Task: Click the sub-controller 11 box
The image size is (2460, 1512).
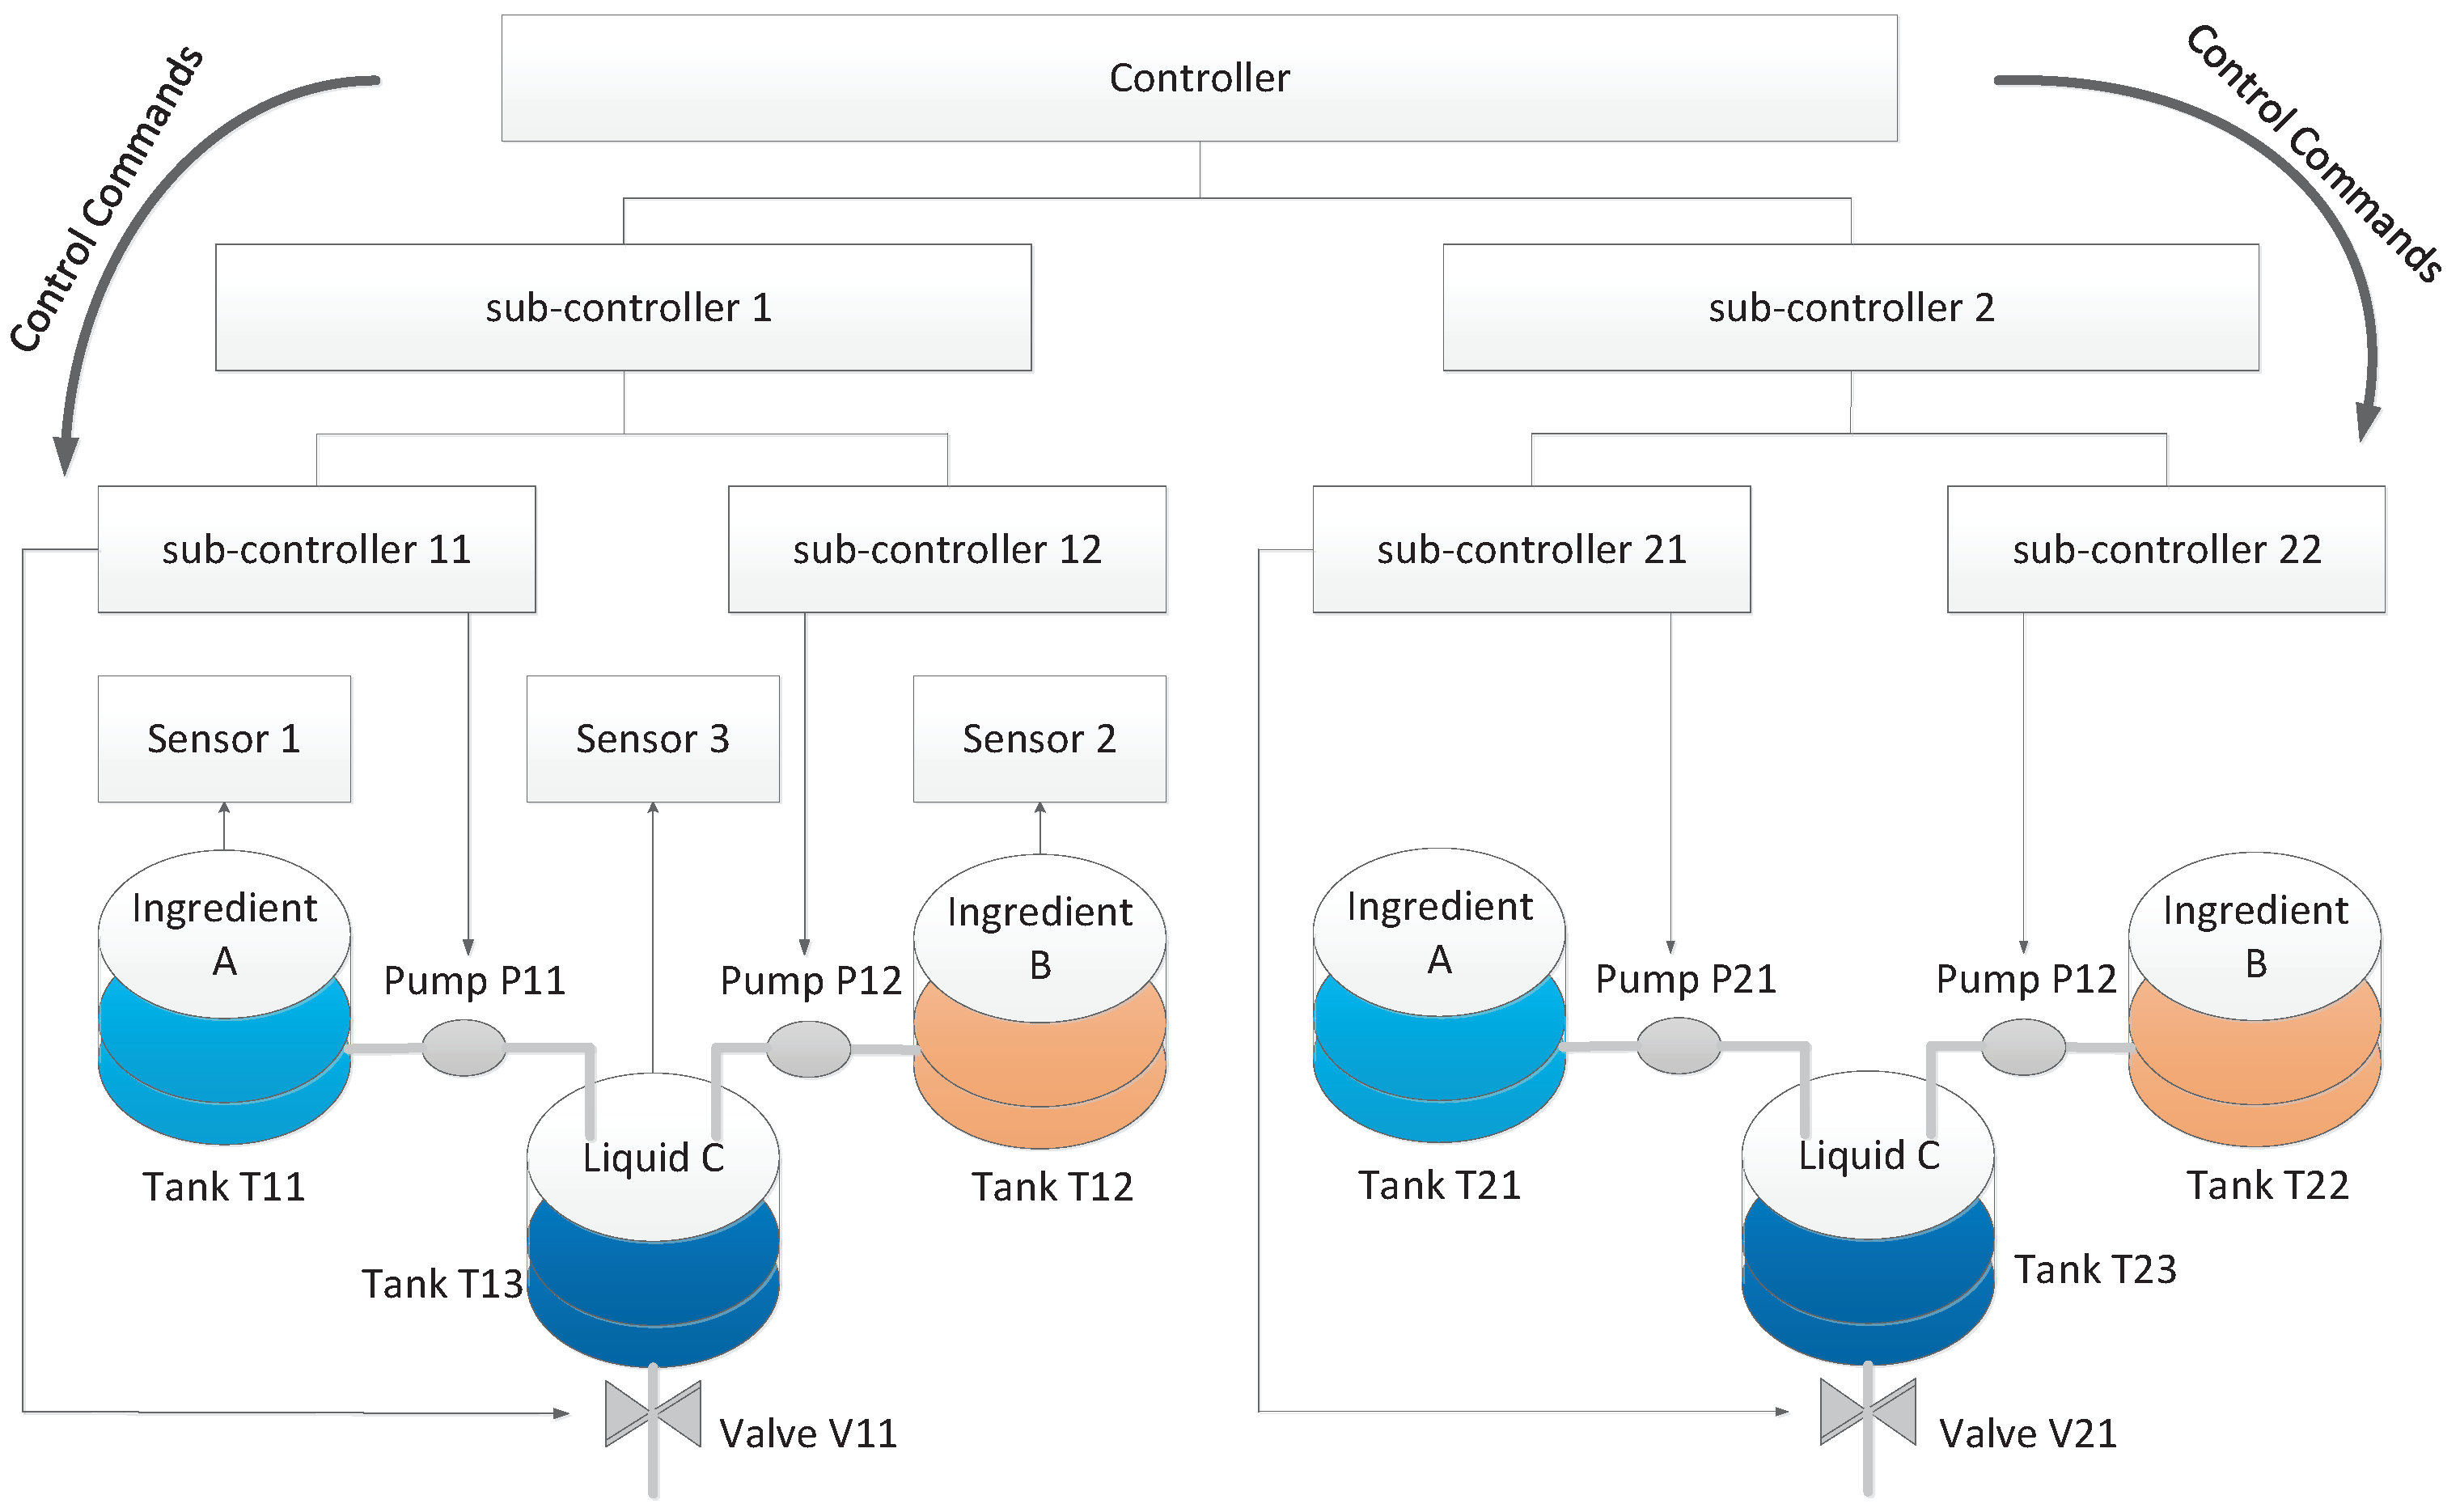Action: point(316,549)
